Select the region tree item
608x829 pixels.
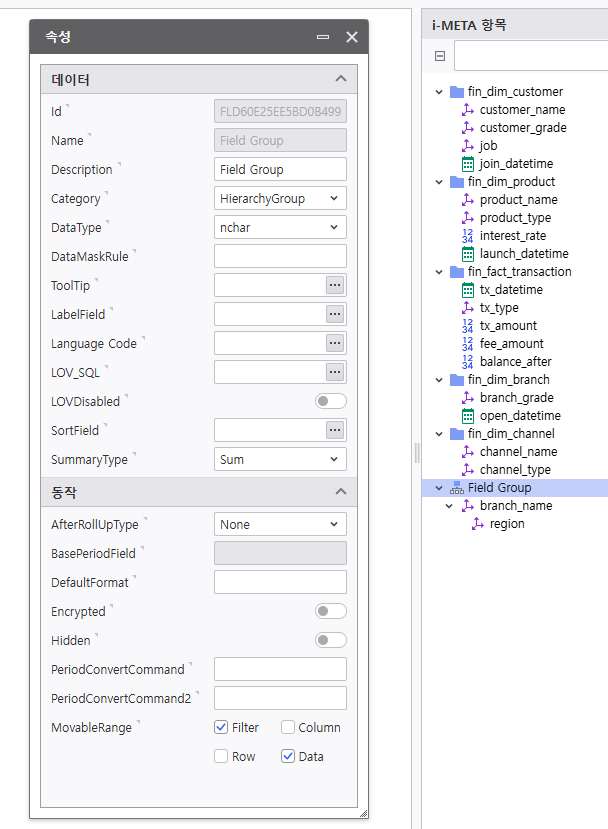pos(506,524)
